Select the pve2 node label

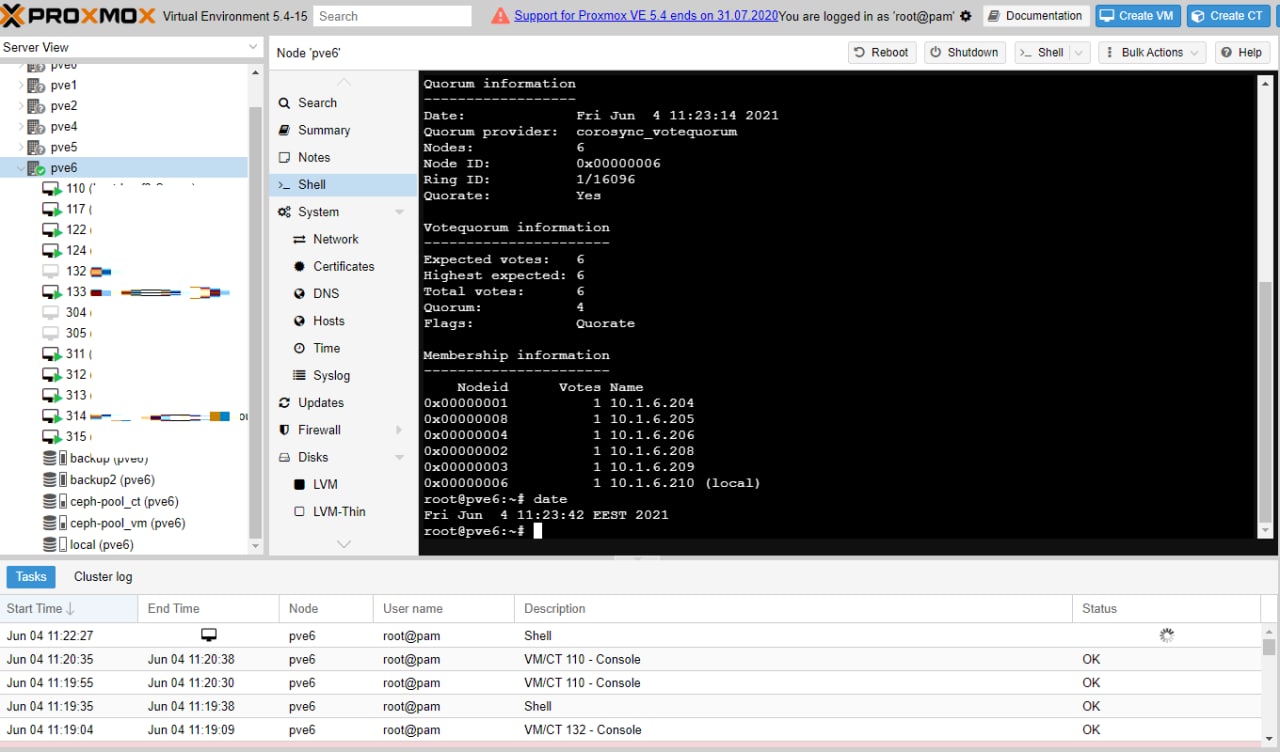click(64, 106)
